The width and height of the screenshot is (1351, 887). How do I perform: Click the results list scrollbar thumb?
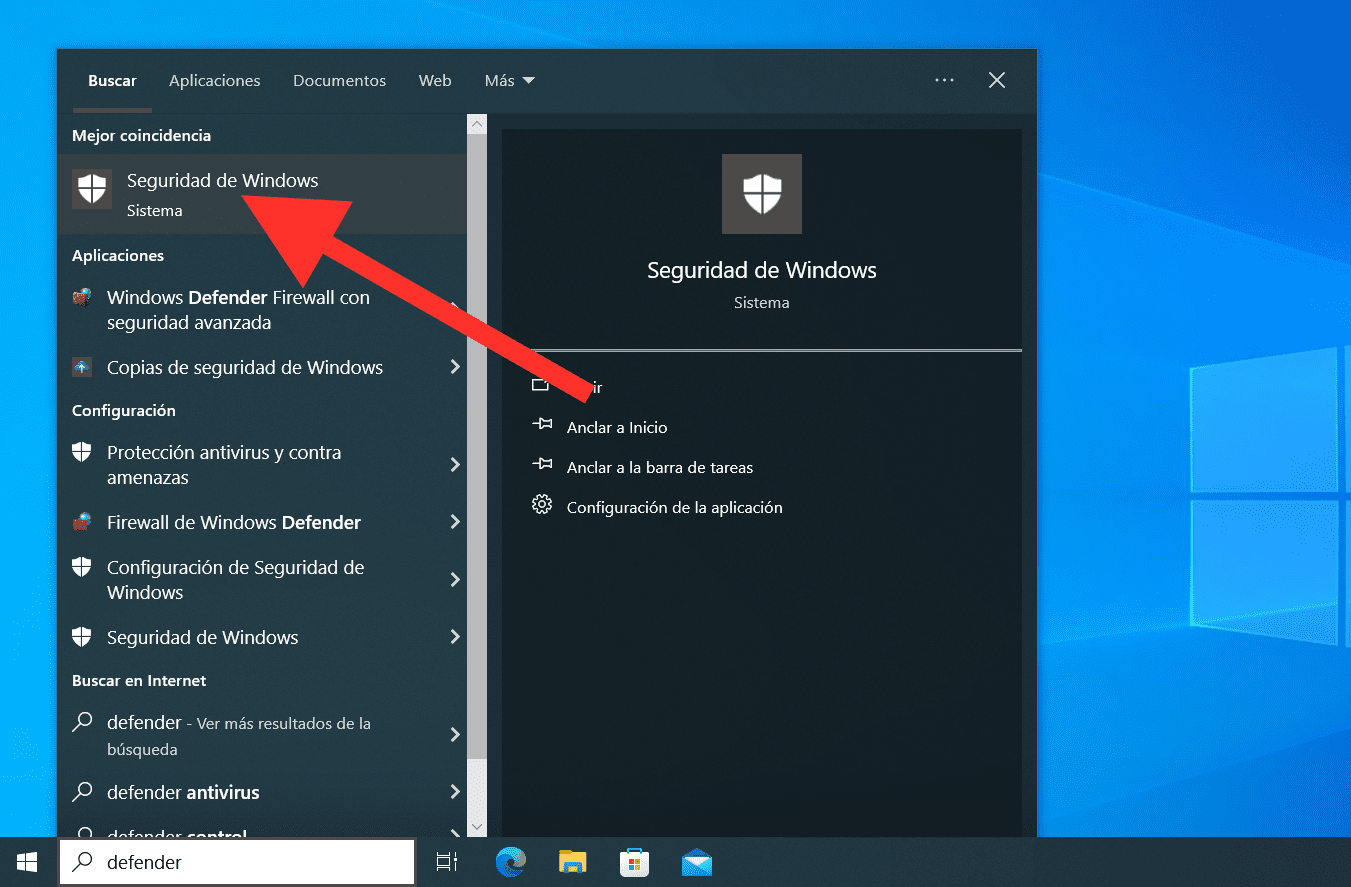[x=477, y=448]
